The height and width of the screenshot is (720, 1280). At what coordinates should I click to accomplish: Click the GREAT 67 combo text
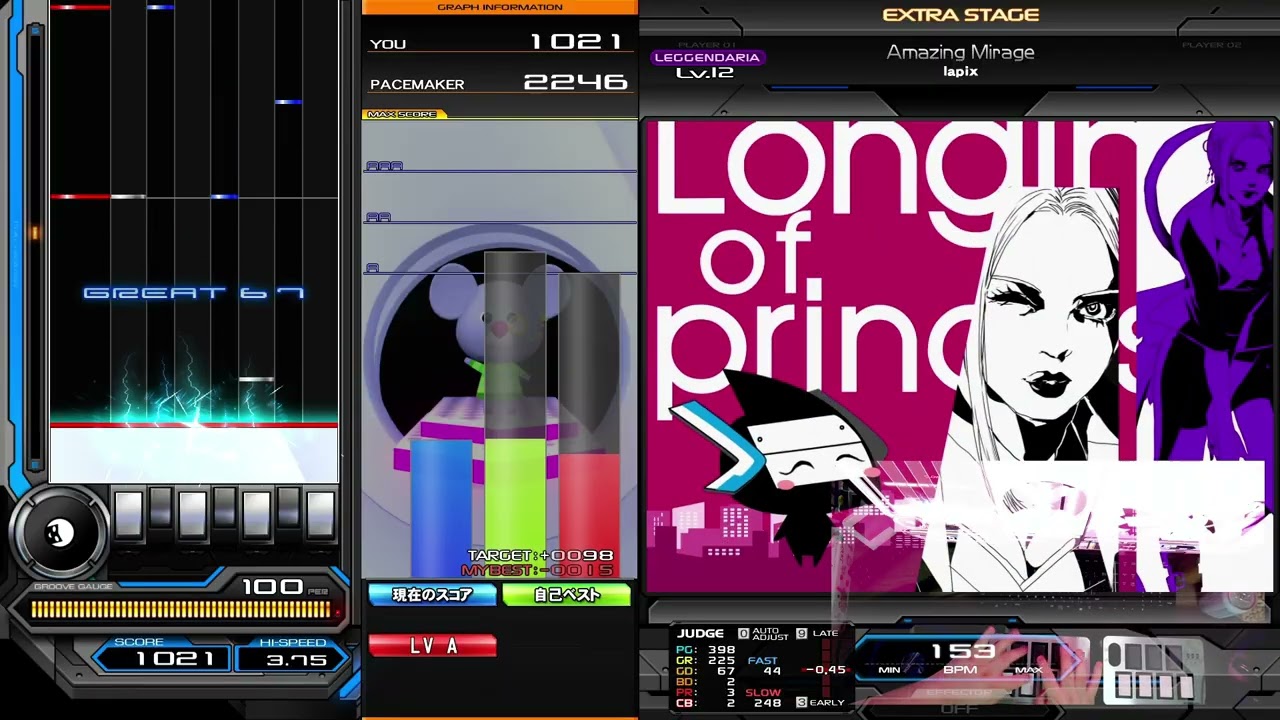[x=194, y=293]
